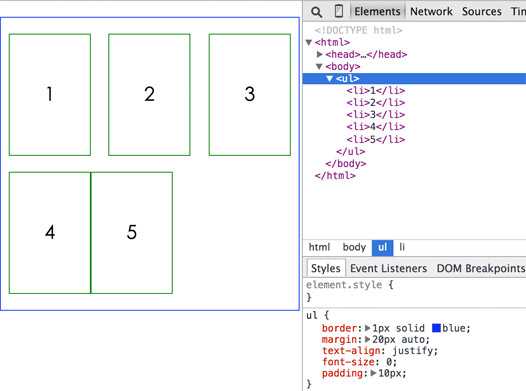Viewport: 526px width, 391px height.
Task: Select the highlighted <ul> row
Action: (x=414, y=78)
